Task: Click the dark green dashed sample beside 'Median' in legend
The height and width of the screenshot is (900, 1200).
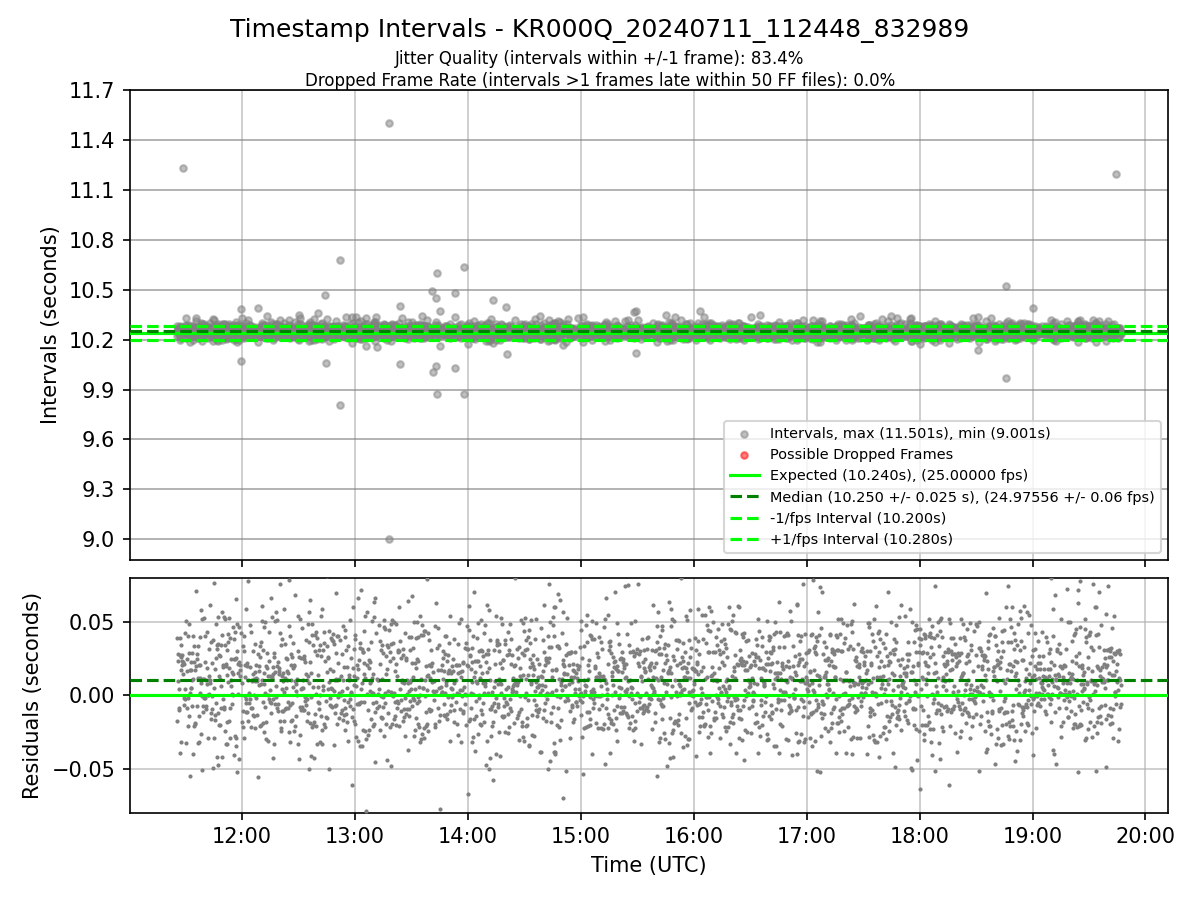Action: click(744, 497)
